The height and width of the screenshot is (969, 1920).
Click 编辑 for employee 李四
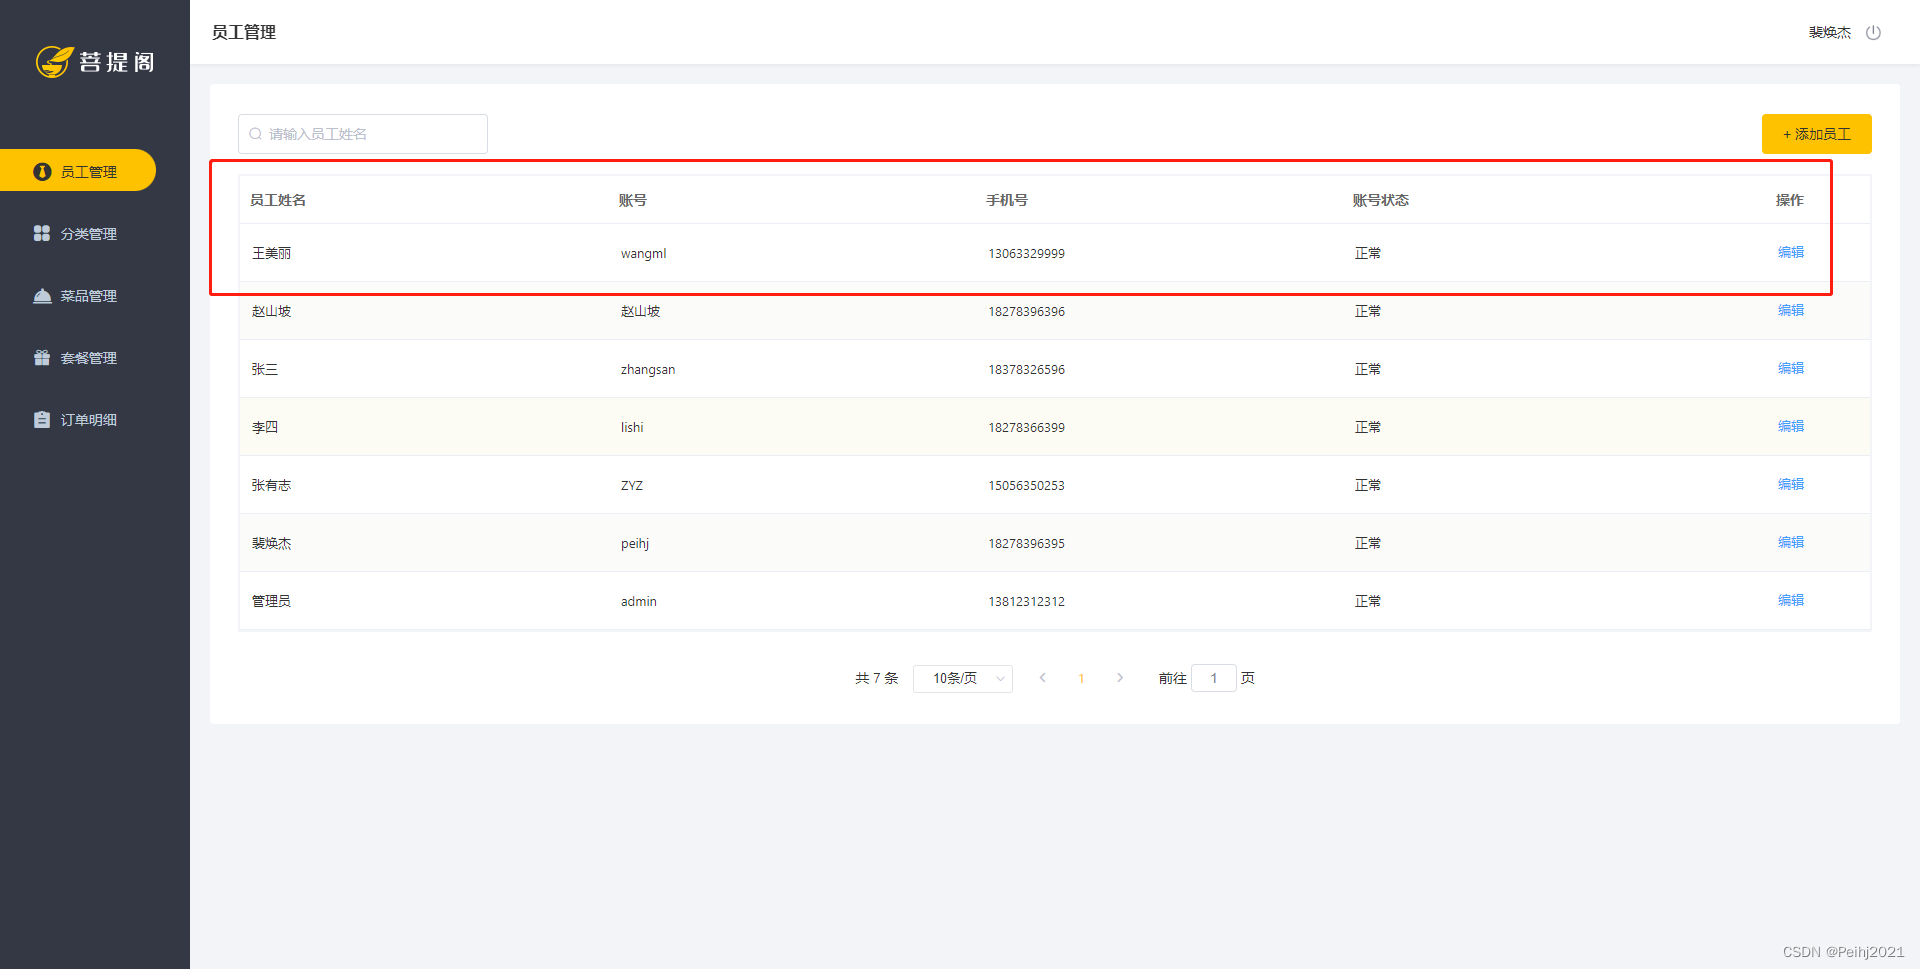pos(1790,426)
